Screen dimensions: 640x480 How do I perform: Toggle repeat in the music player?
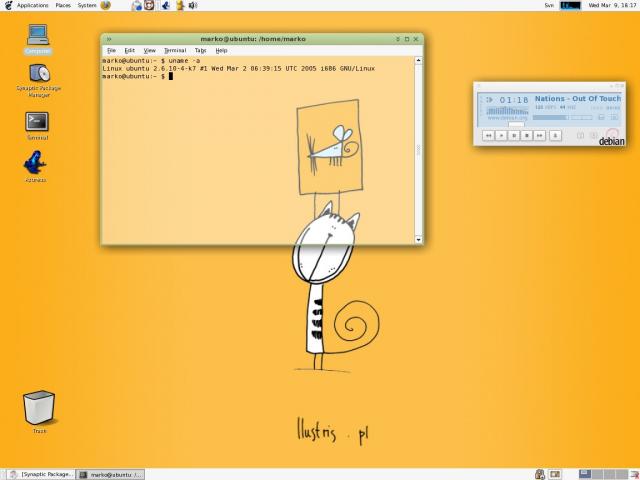point(594,135)
